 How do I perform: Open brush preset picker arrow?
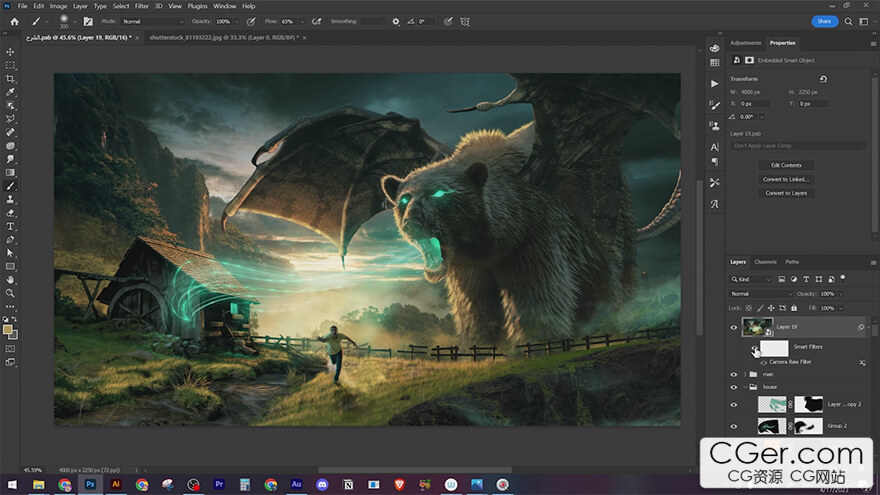(x=75, y=22)
